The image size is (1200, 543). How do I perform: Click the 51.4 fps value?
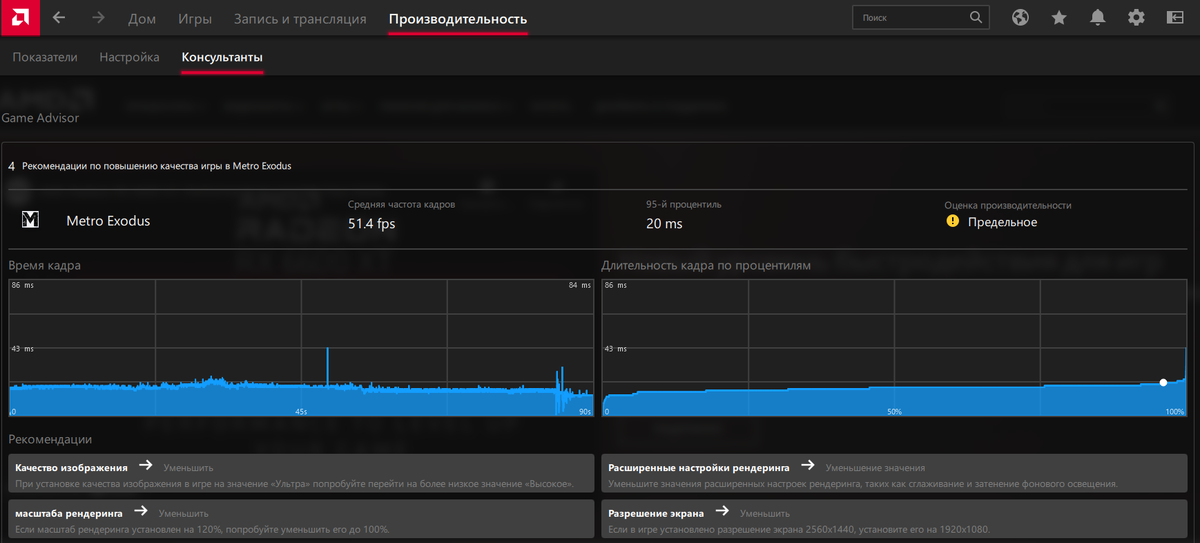point(372,223)
